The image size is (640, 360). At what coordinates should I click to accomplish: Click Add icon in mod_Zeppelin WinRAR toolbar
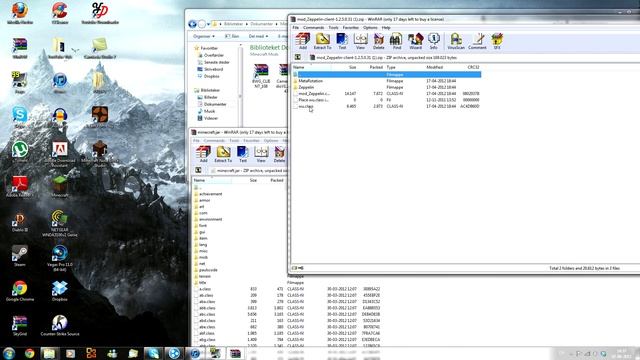[x=303, y=41]
